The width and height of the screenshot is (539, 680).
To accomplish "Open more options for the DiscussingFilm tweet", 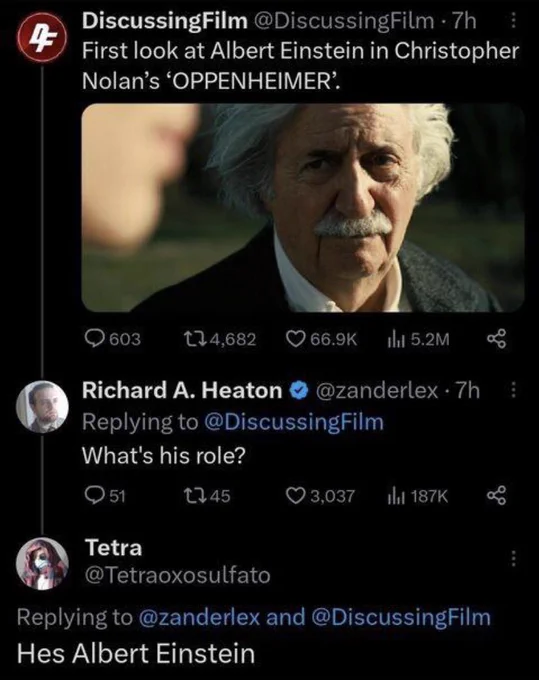I will (x=513, y=20).
